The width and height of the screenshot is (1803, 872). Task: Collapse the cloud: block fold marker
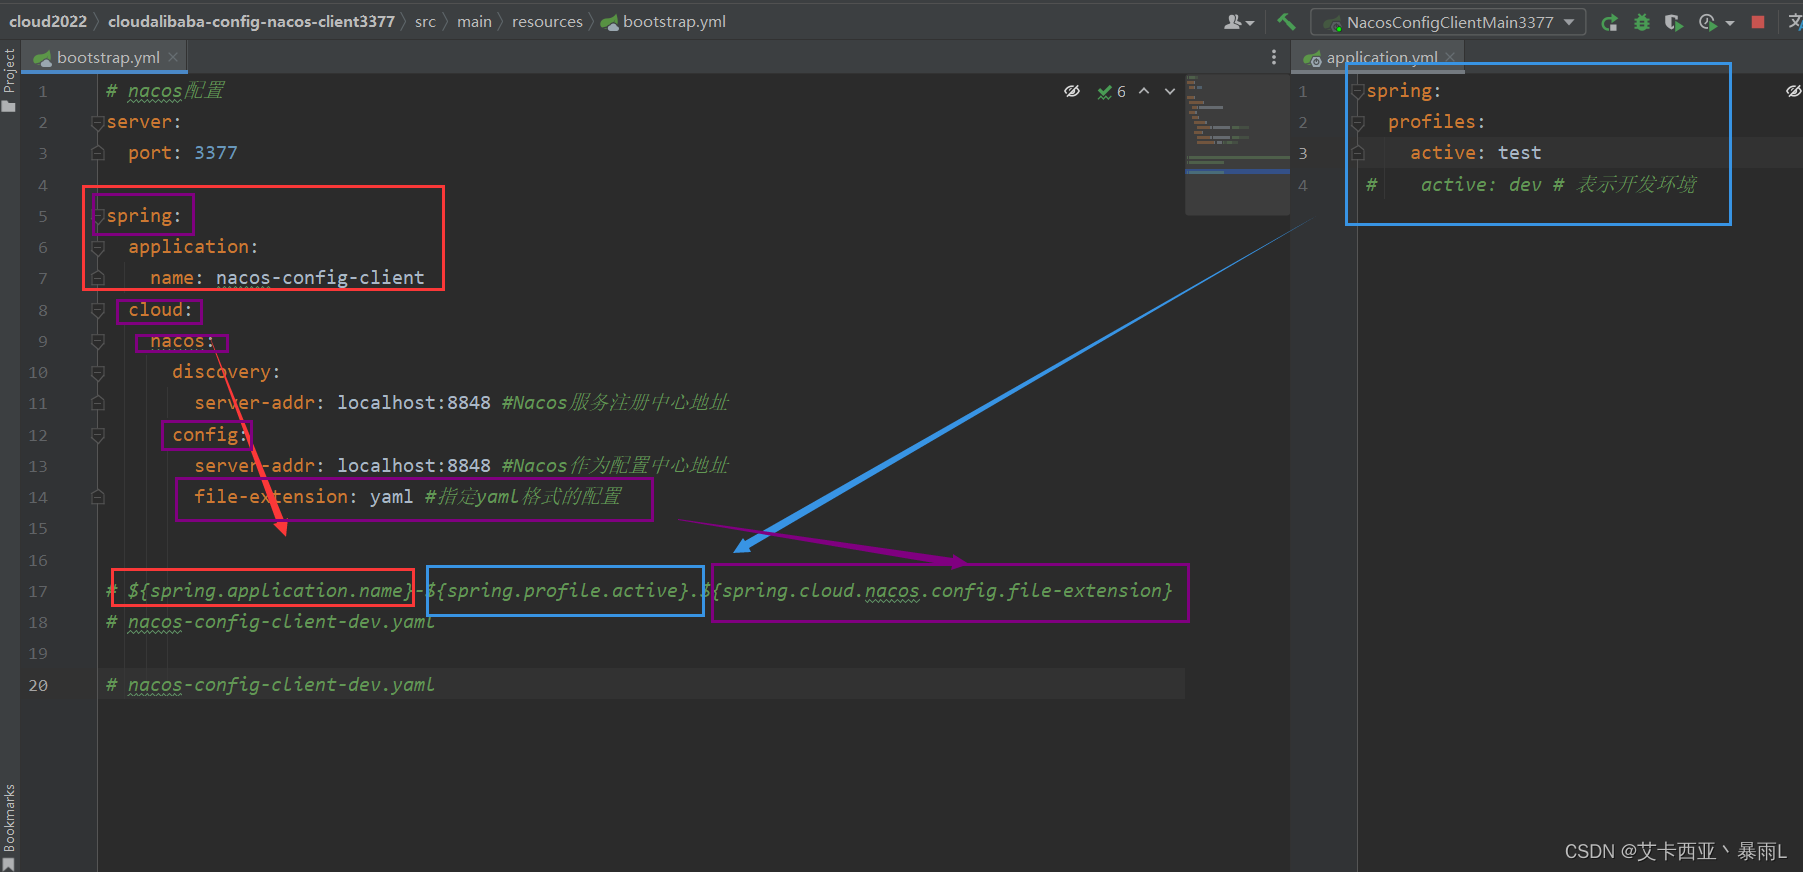tap(98, 310)
